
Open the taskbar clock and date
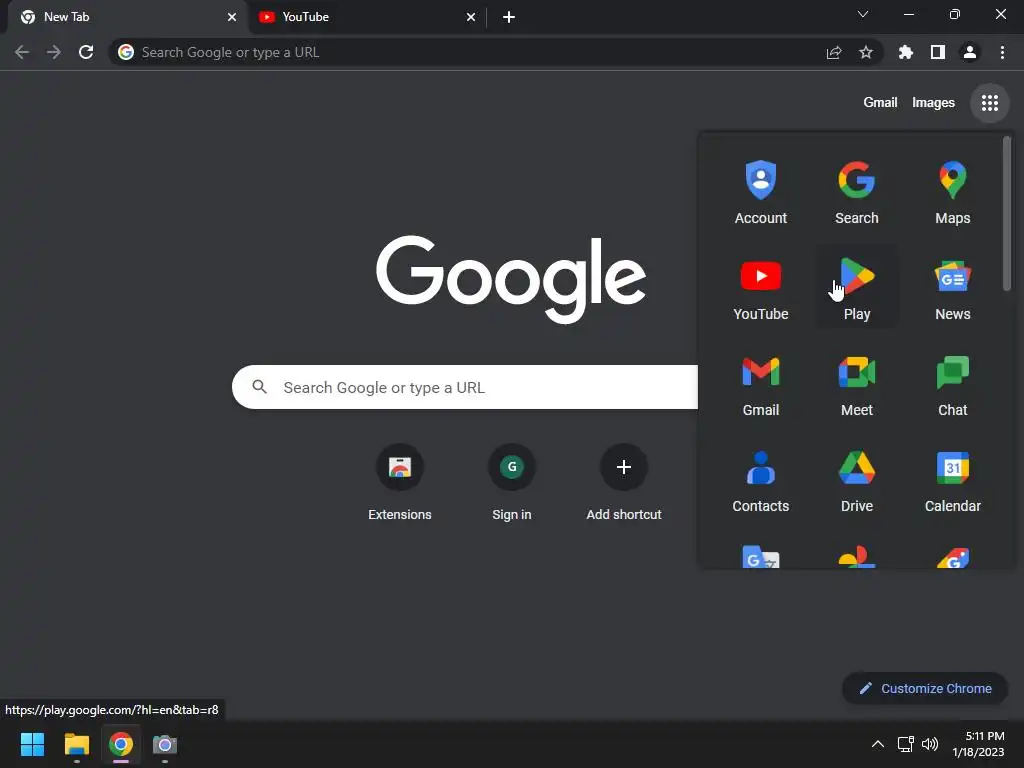pyautogui.click(x=979, y=744)
